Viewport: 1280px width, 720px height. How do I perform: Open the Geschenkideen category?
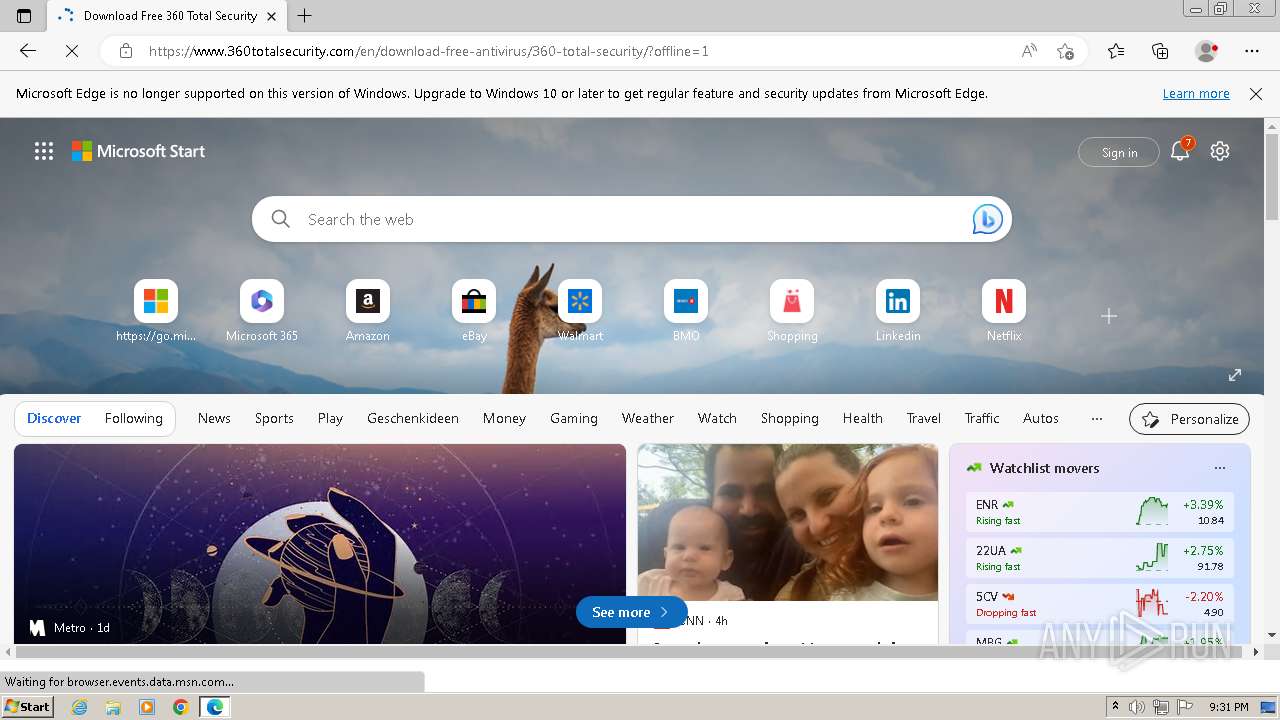click(413, 418)
